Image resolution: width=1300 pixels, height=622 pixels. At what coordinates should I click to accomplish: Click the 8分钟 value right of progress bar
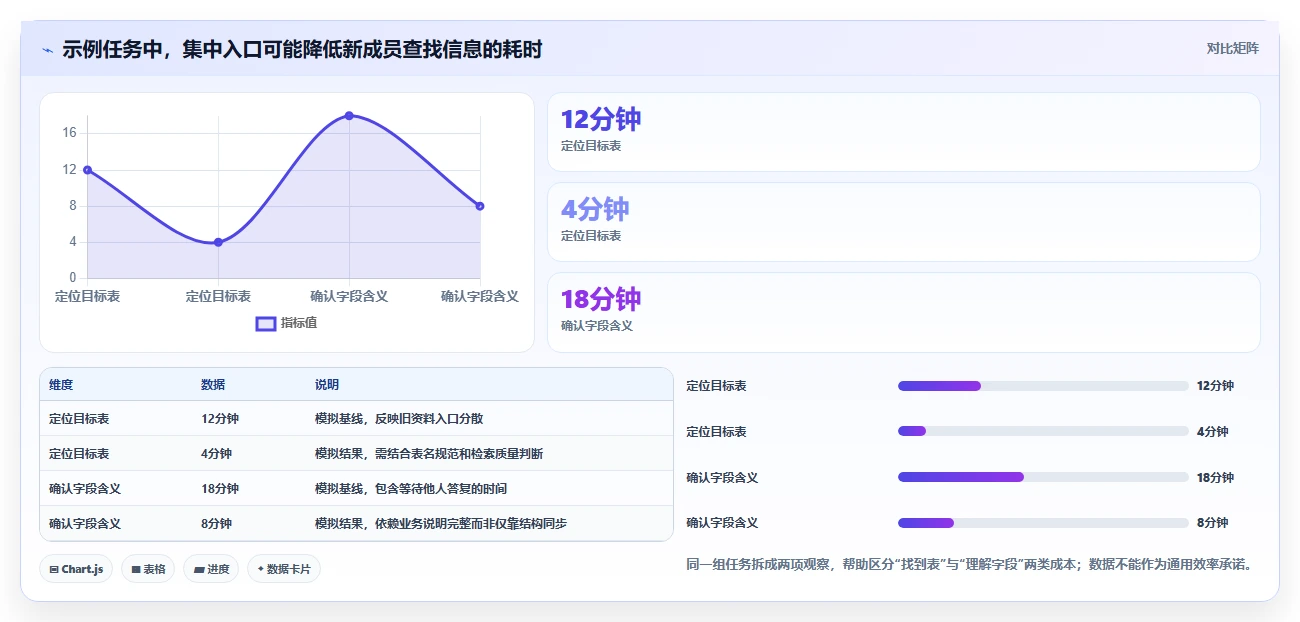tap(1212, 523)
